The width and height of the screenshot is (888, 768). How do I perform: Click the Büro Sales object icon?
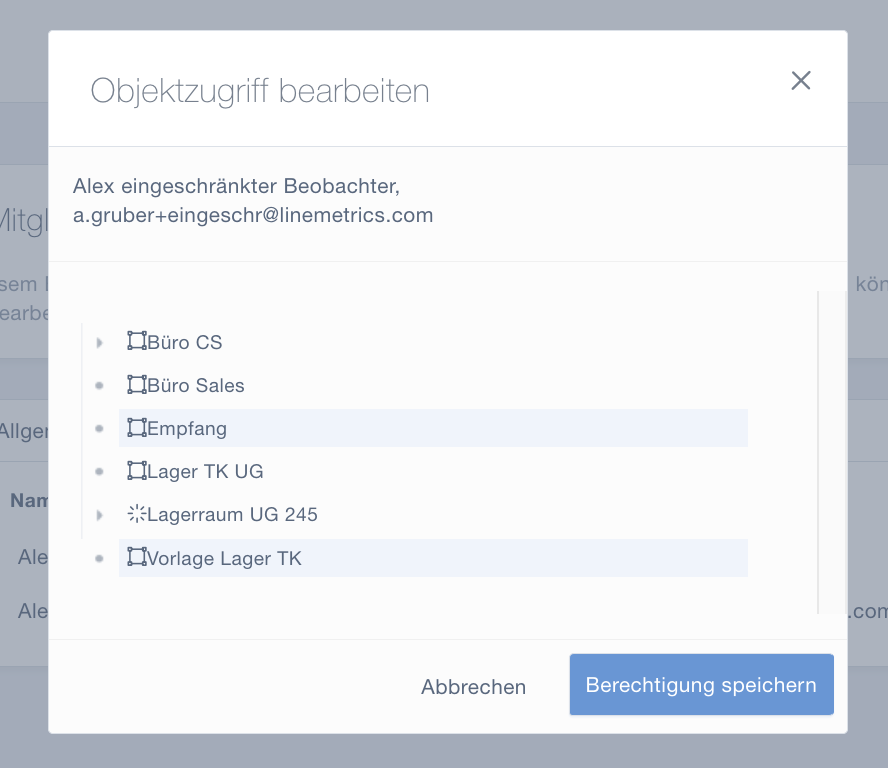[x=137, y=384]
